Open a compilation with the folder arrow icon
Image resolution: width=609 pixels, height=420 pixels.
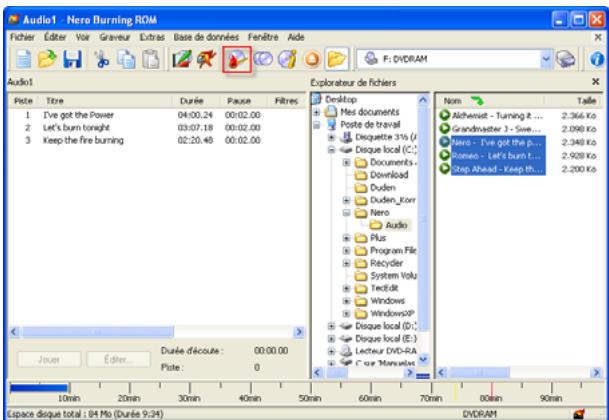pyautogui.click(x=47, y=59)
